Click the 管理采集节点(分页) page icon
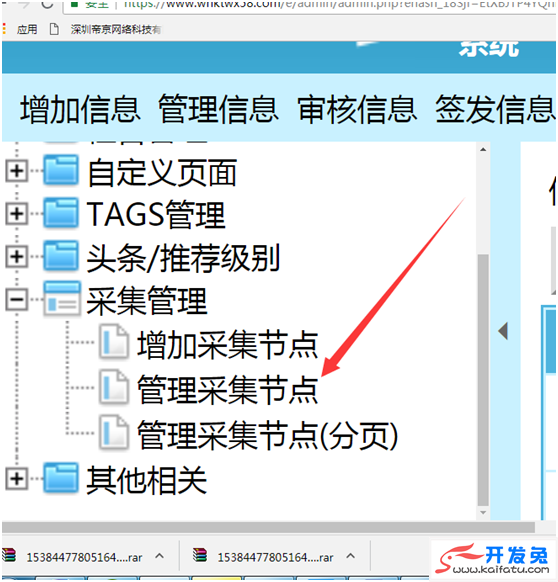This screenshot has width=558, height=582. 114,432
